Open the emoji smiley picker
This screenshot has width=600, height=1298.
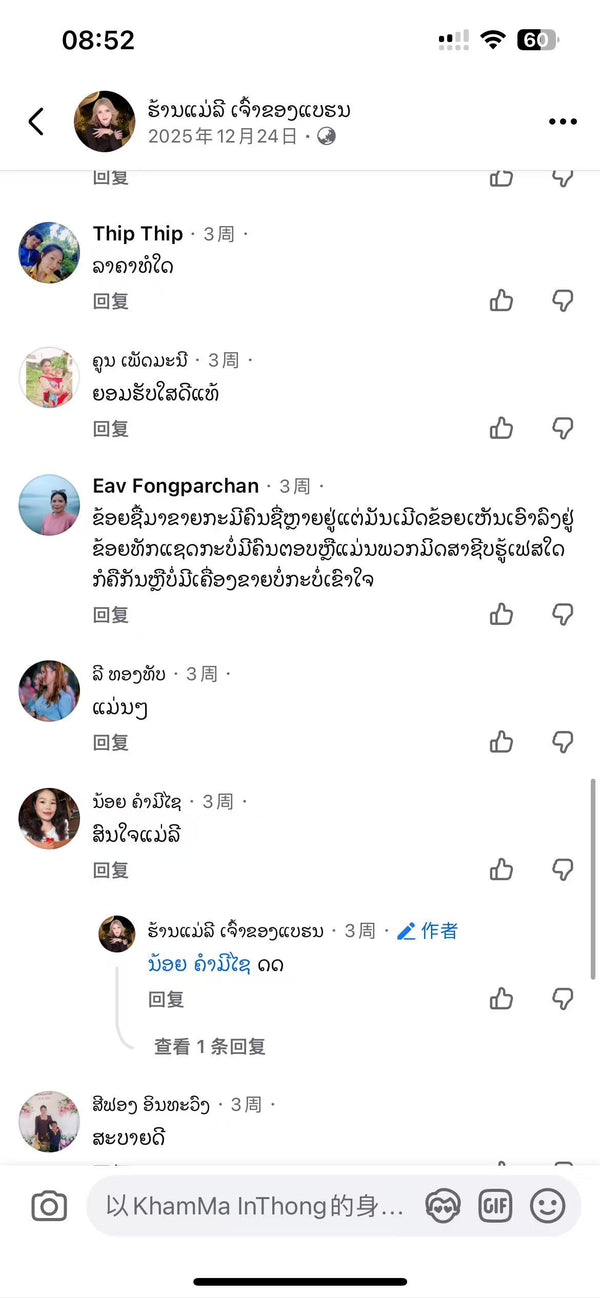[547, 1206]
